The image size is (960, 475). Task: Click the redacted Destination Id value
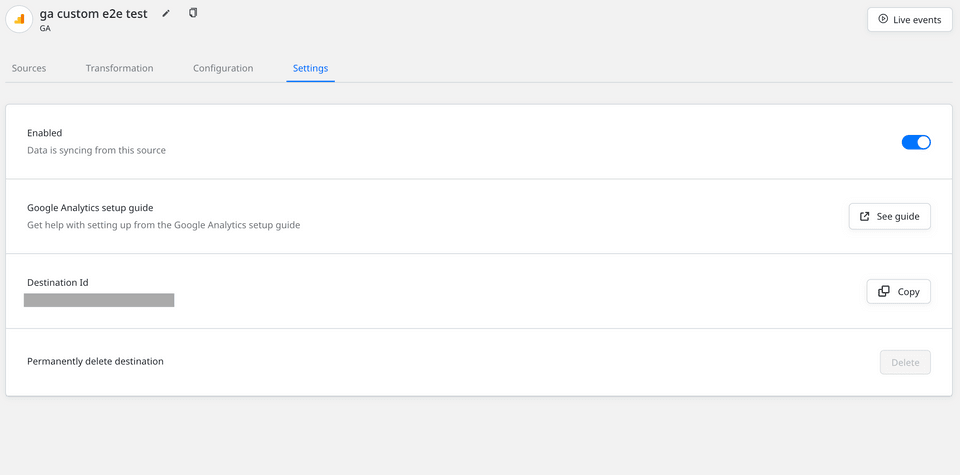coord(99,300)
